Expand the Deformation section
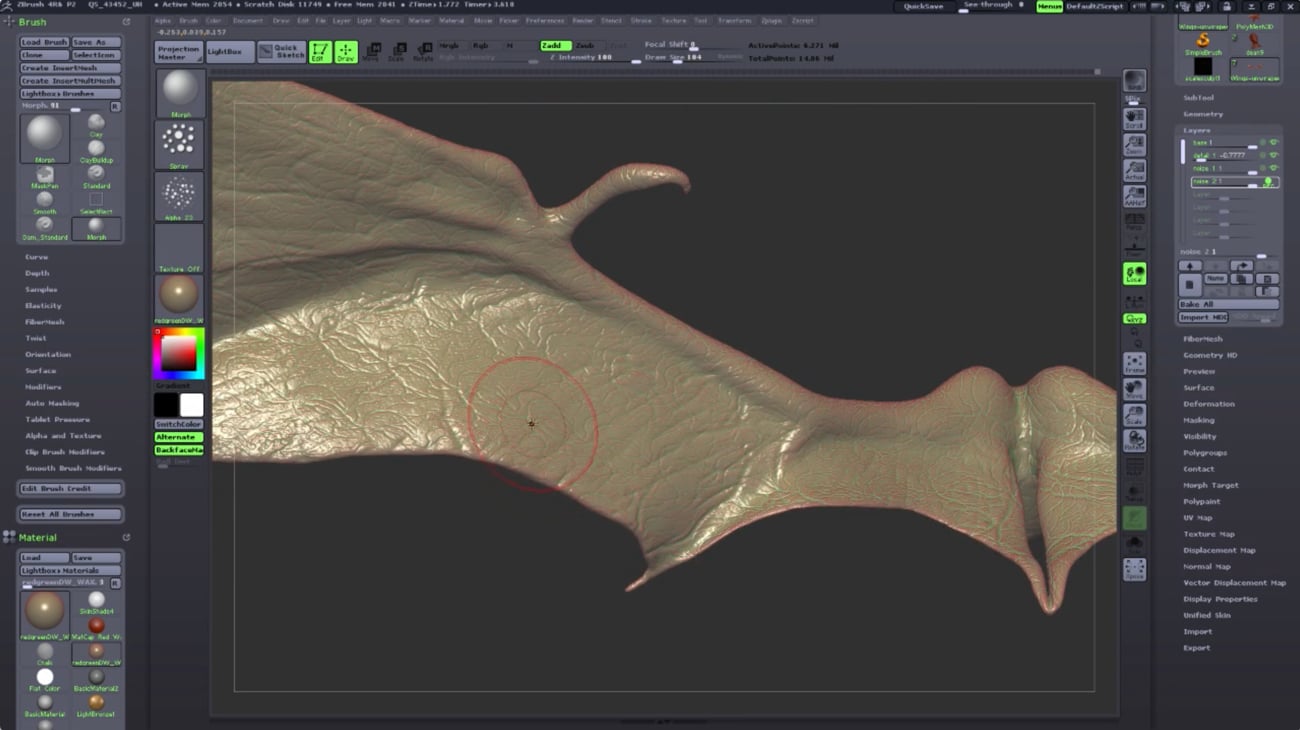 pos(1209,404)
